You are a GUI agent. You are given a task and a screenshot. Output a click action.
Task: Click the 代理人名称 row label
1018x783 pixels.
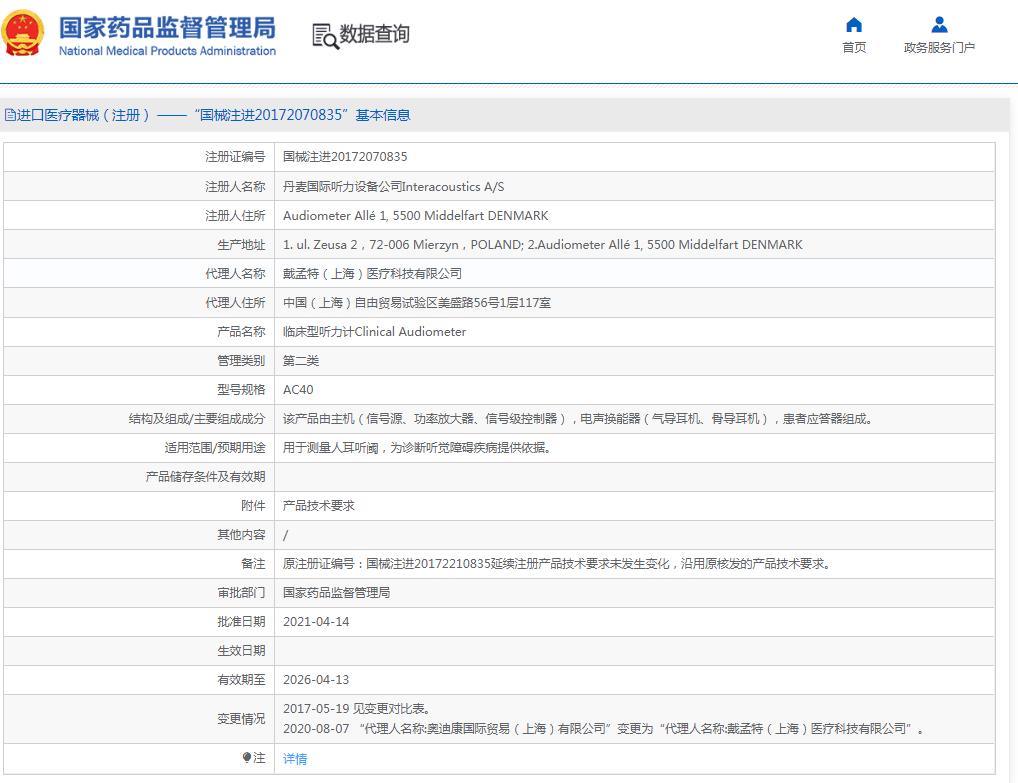[235, 273]
